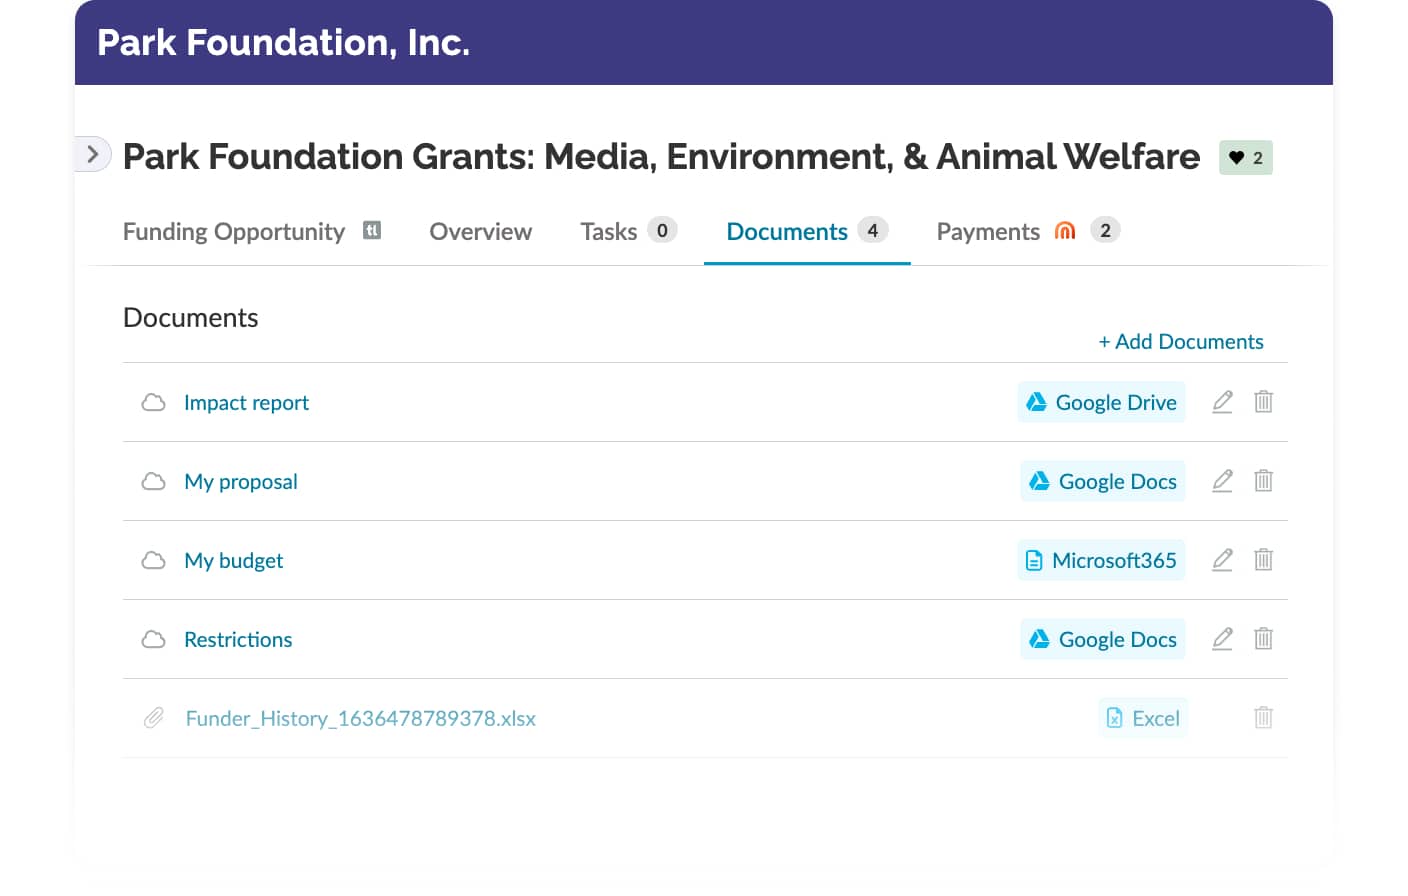Open the Funder_History_1636478789378.xlsx file

(360, 718)
